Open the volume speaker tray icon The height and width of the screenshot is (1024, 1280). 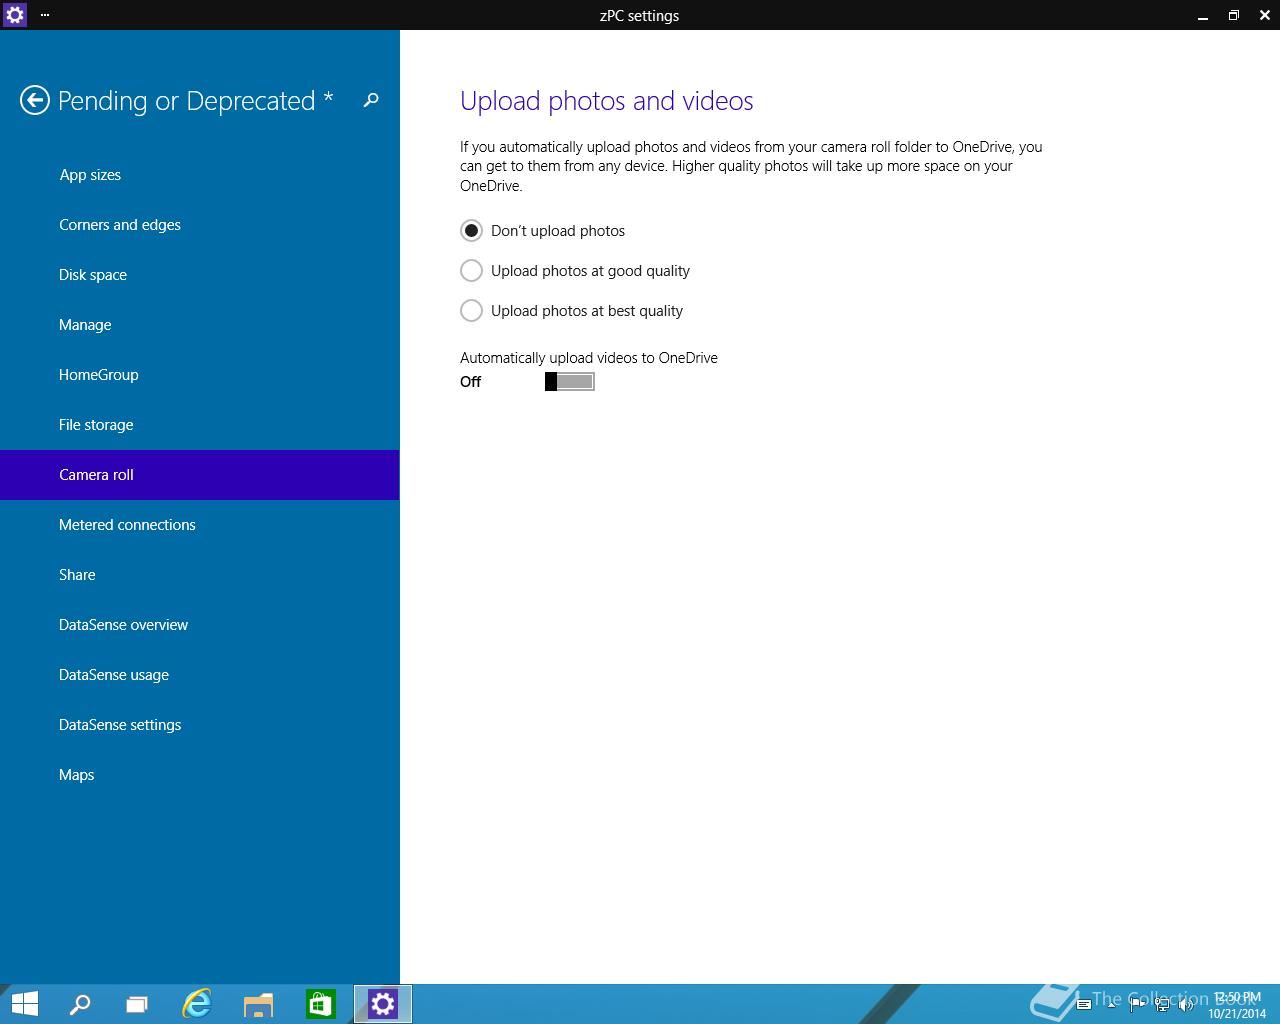(x=1188, y=1004)
